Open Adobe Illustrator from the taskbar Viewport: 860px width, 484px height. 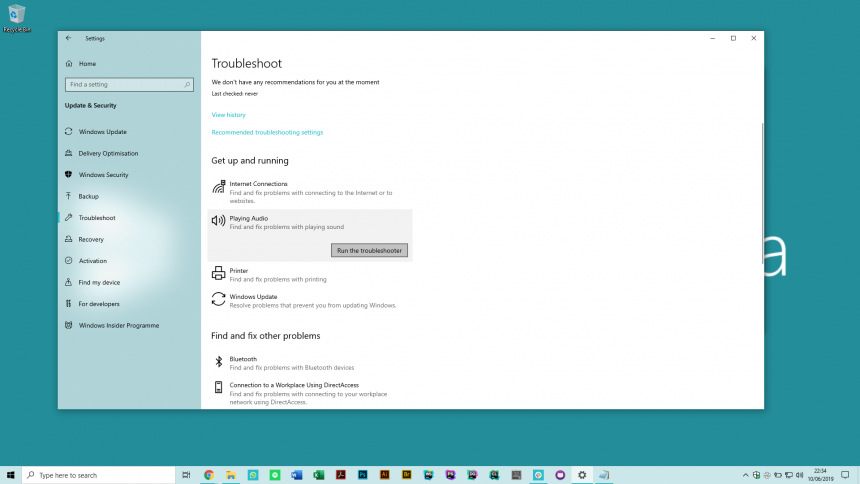(x=384, y=475)
